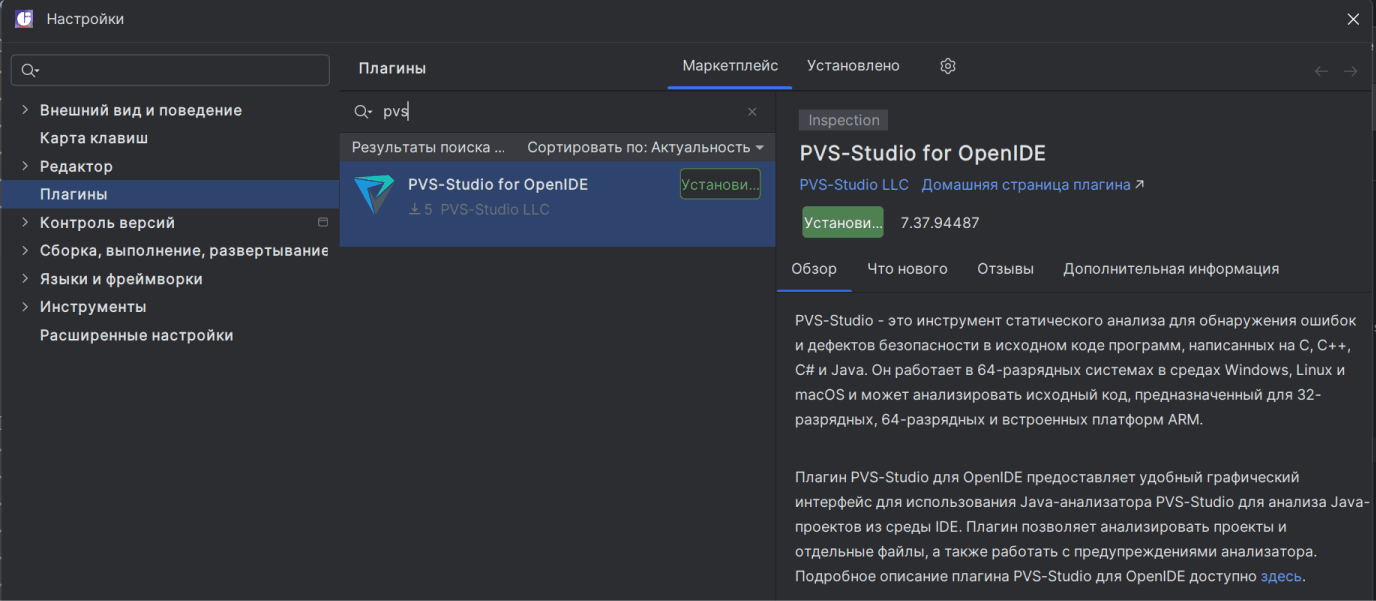
Task: Click the plugin search input field
Action: [x=560, y=112]
